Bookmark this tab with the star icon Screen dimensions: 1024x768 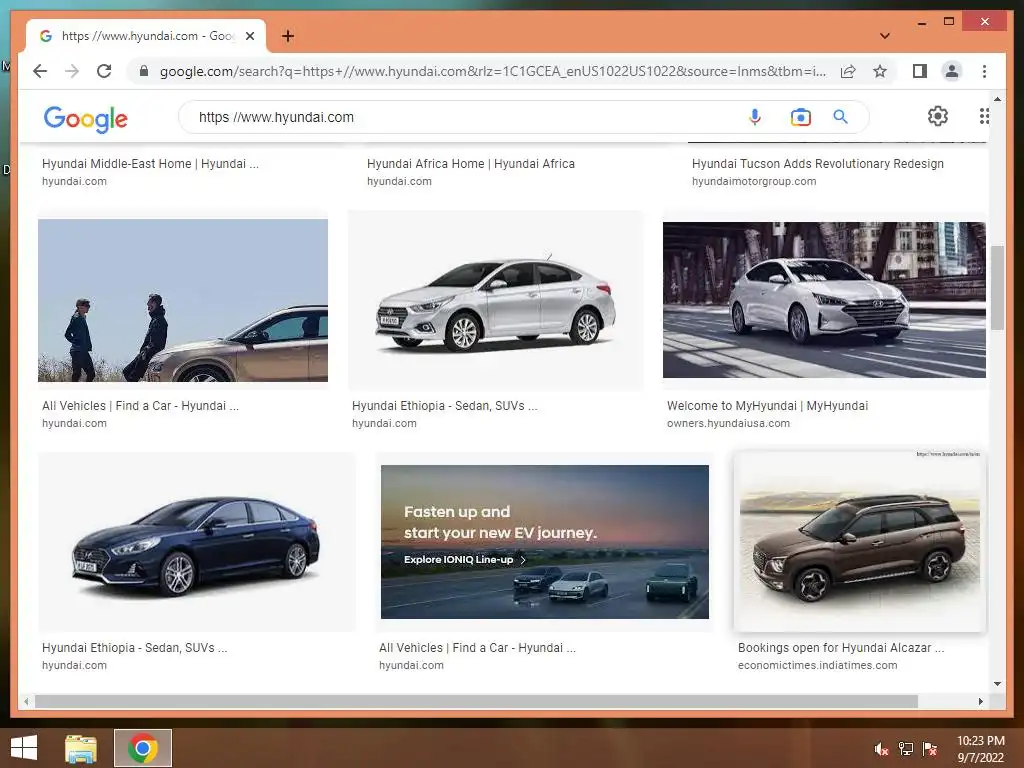click(880, 71)
